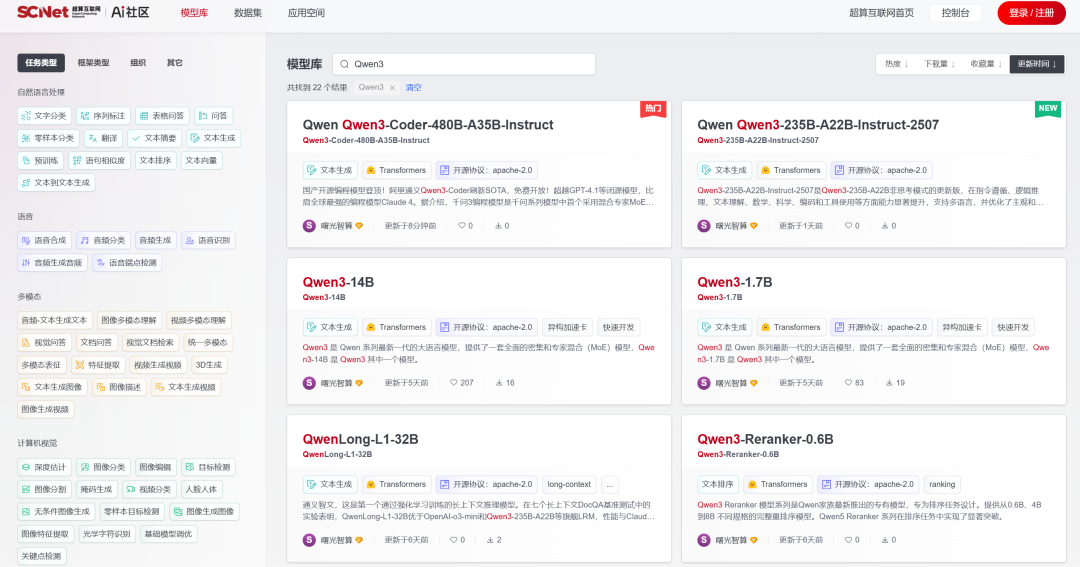Image resolution: width=1080 pixels, height=567 pixels.
Task: Switch to 框架类型 filter tab
Action: pos(93,63)
